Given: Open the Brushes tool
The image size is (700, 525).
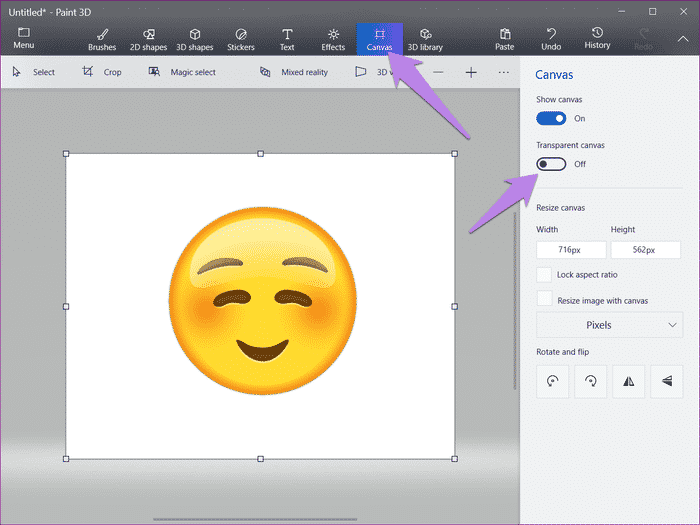Looking at the screenshot, I should 102,39.
